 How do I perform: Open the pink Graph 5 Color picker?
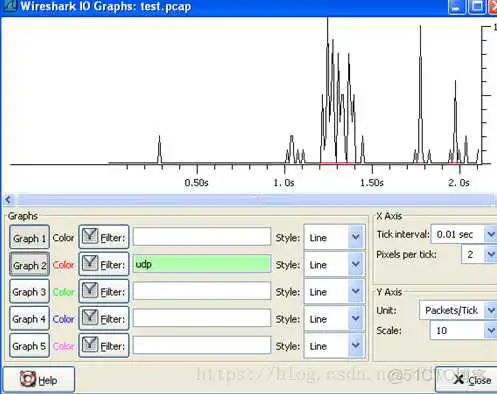63,346
